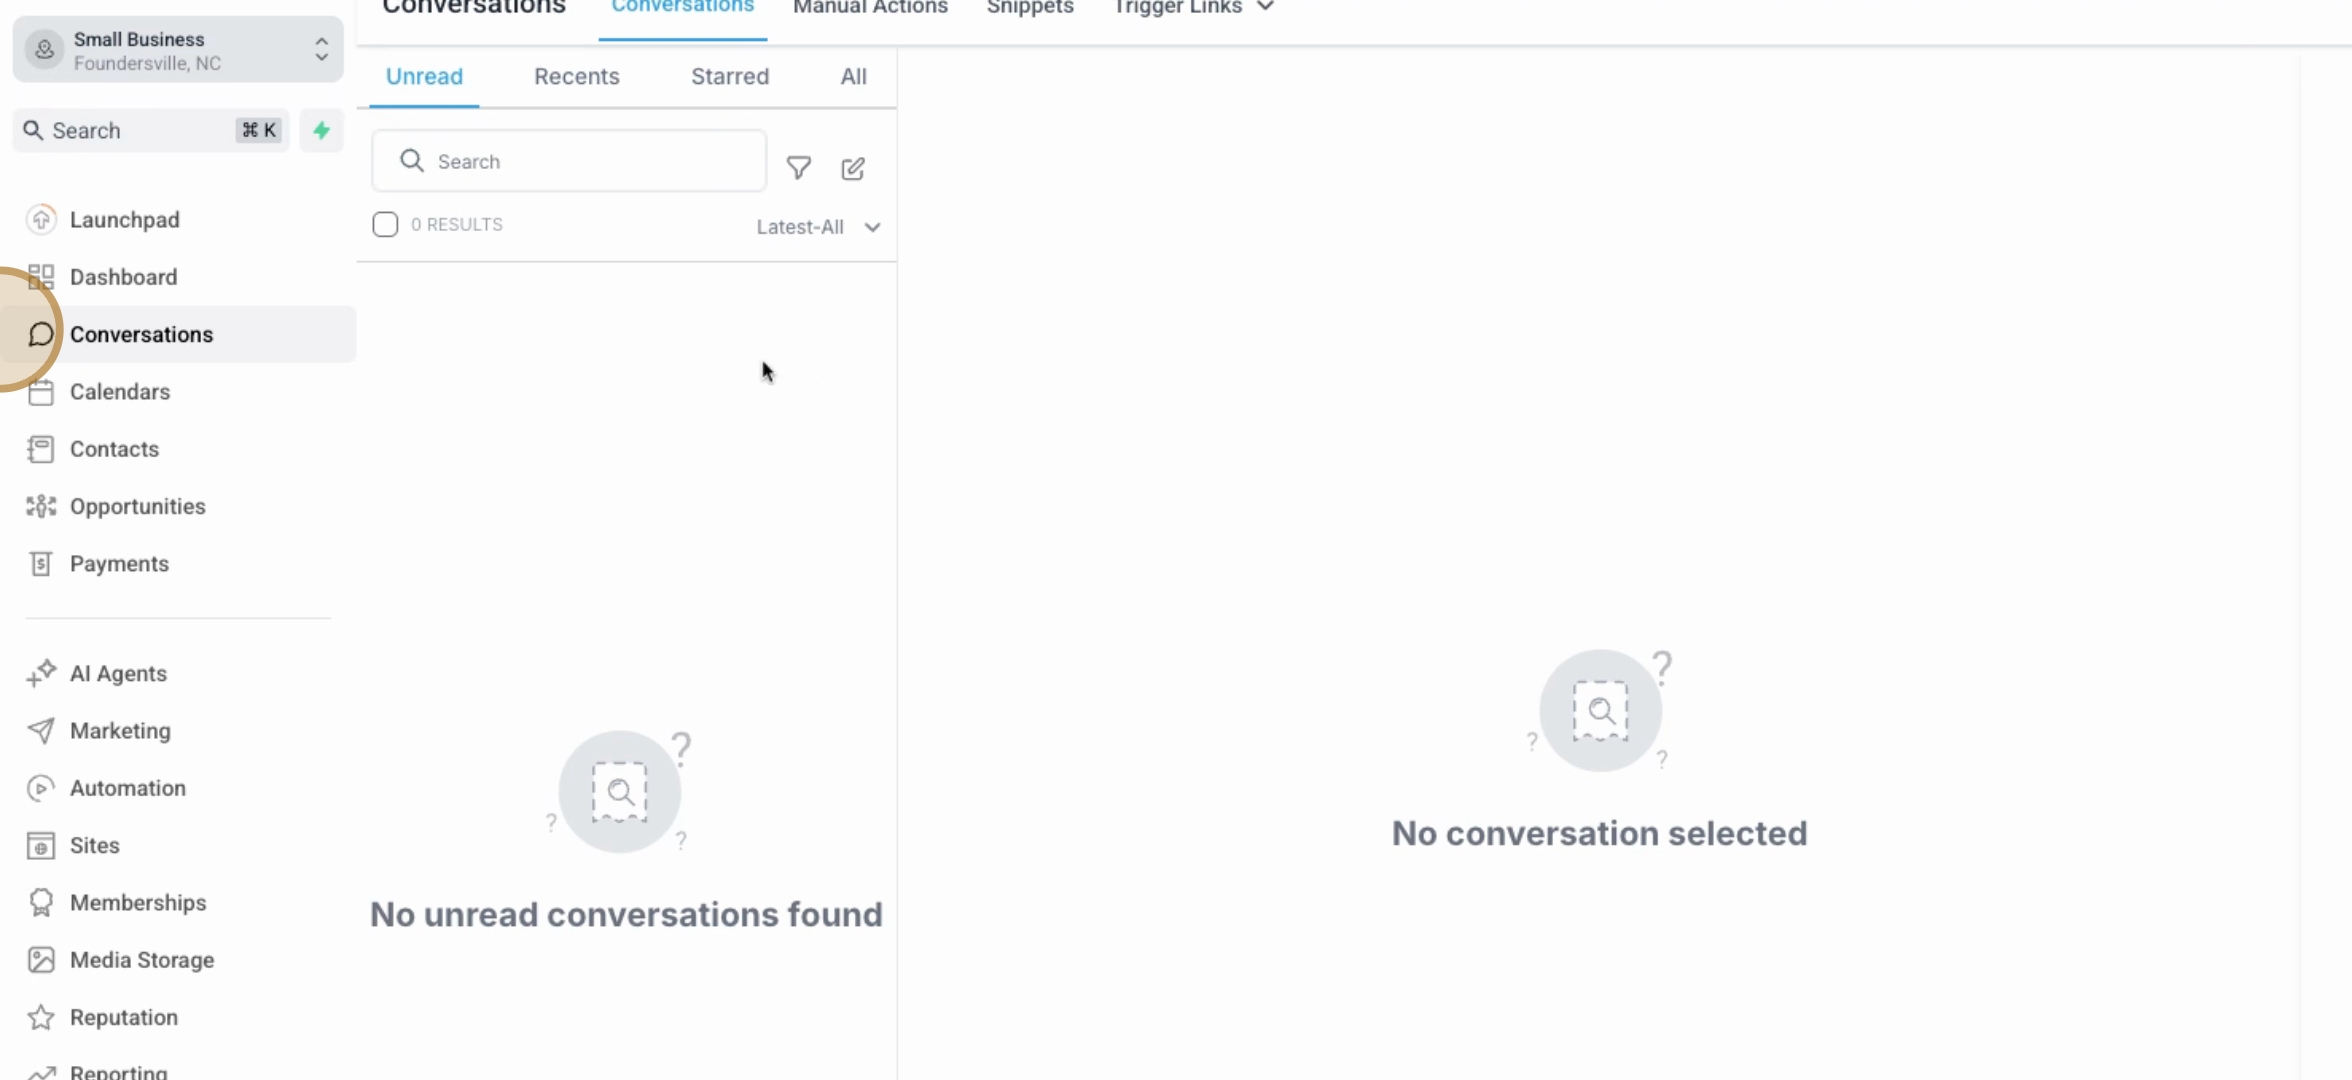Image resolution: width=2352 pixels, height=1080 pixels.
Task: Go to Contacts in the sidebar
Action: coord(114,449)
